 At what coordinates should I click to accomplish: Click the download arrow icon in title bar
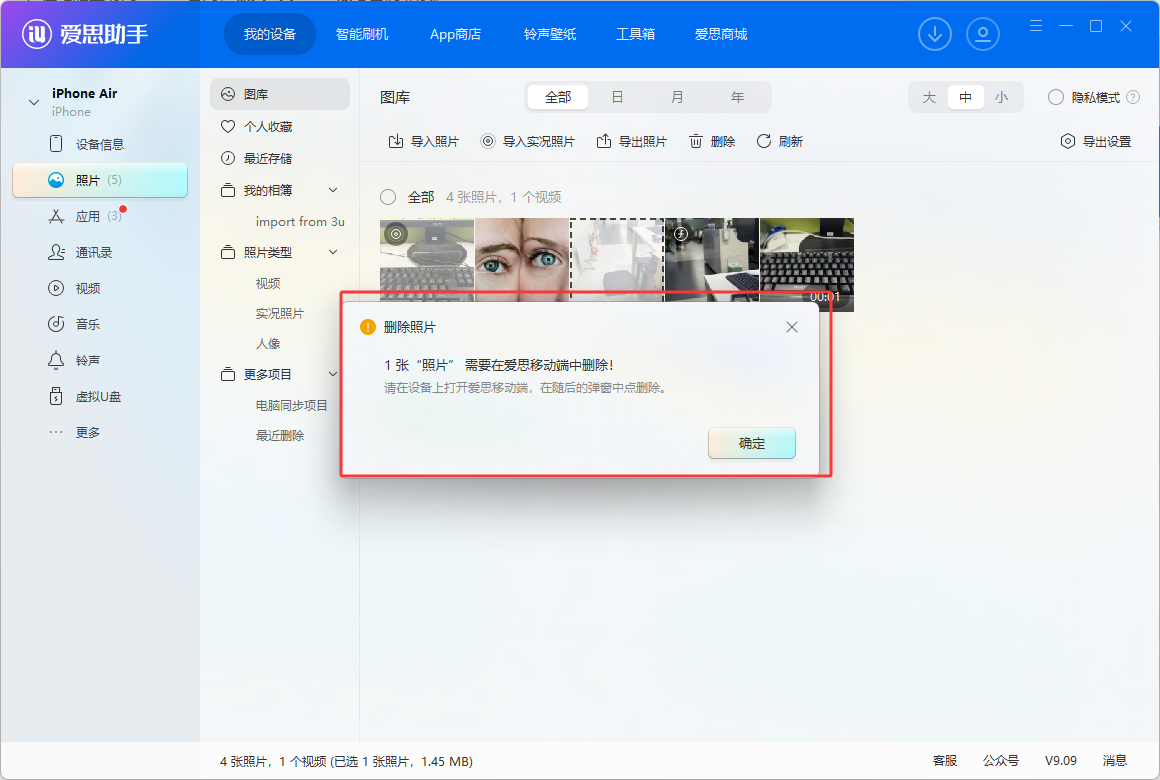coord(935,33)
